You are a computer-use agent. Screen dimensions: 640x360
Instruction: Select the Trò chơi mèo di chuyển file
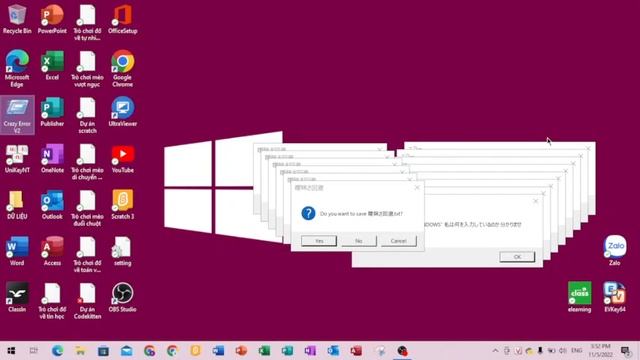87,162
